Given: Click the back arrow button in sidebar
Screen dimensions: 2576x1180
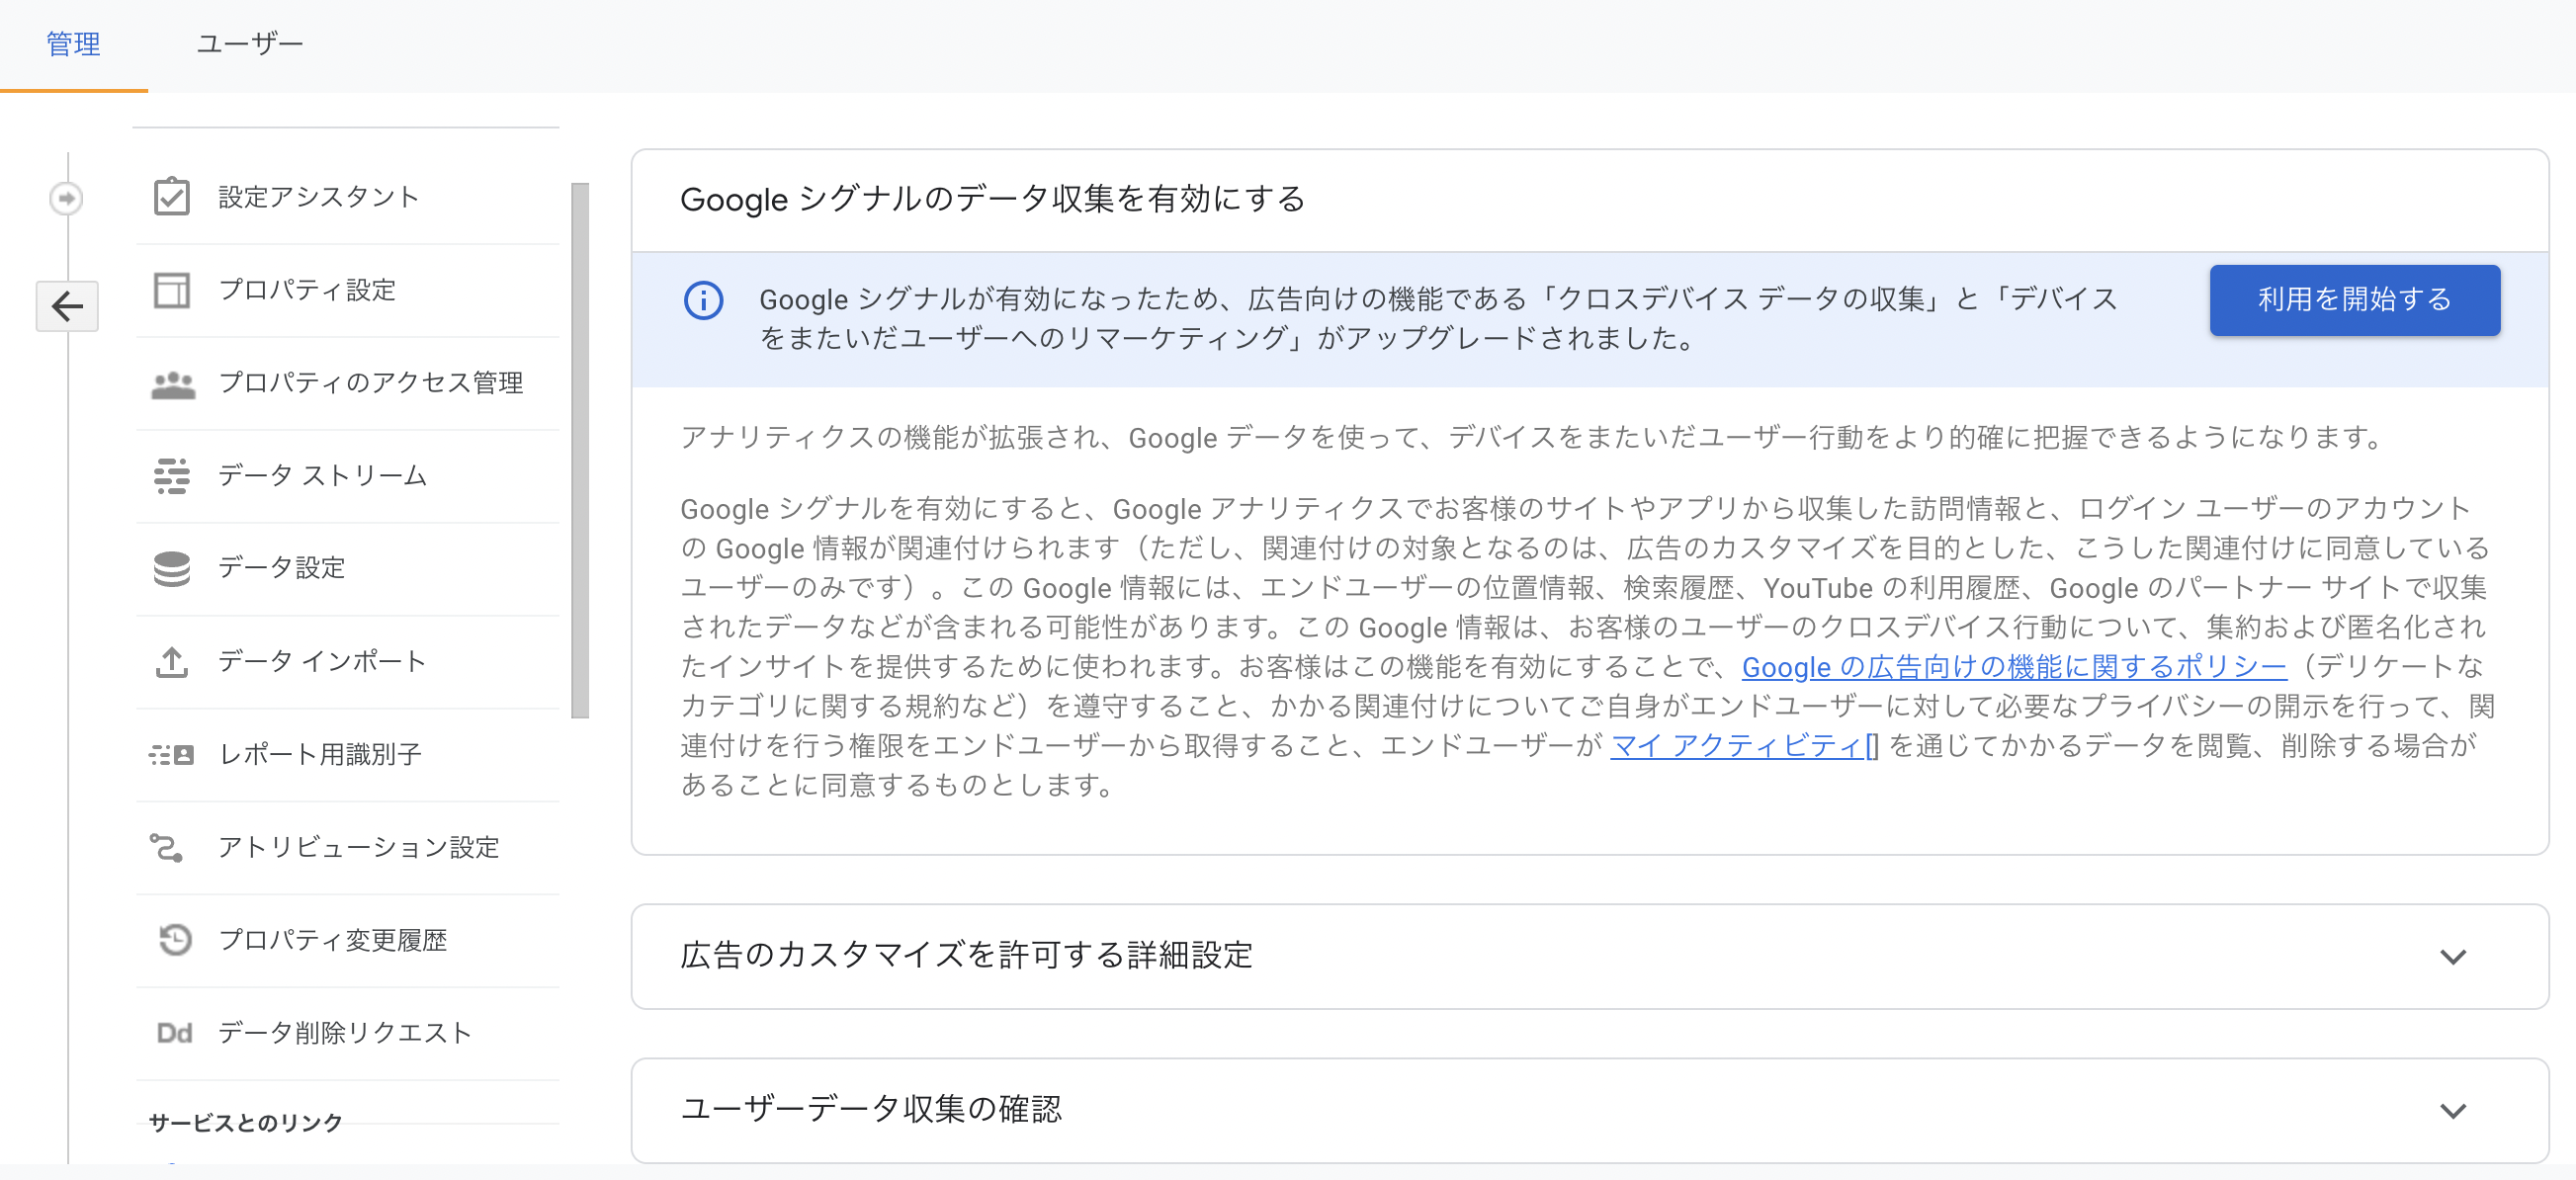Looking at the screenshot, I should coord(67,306).
